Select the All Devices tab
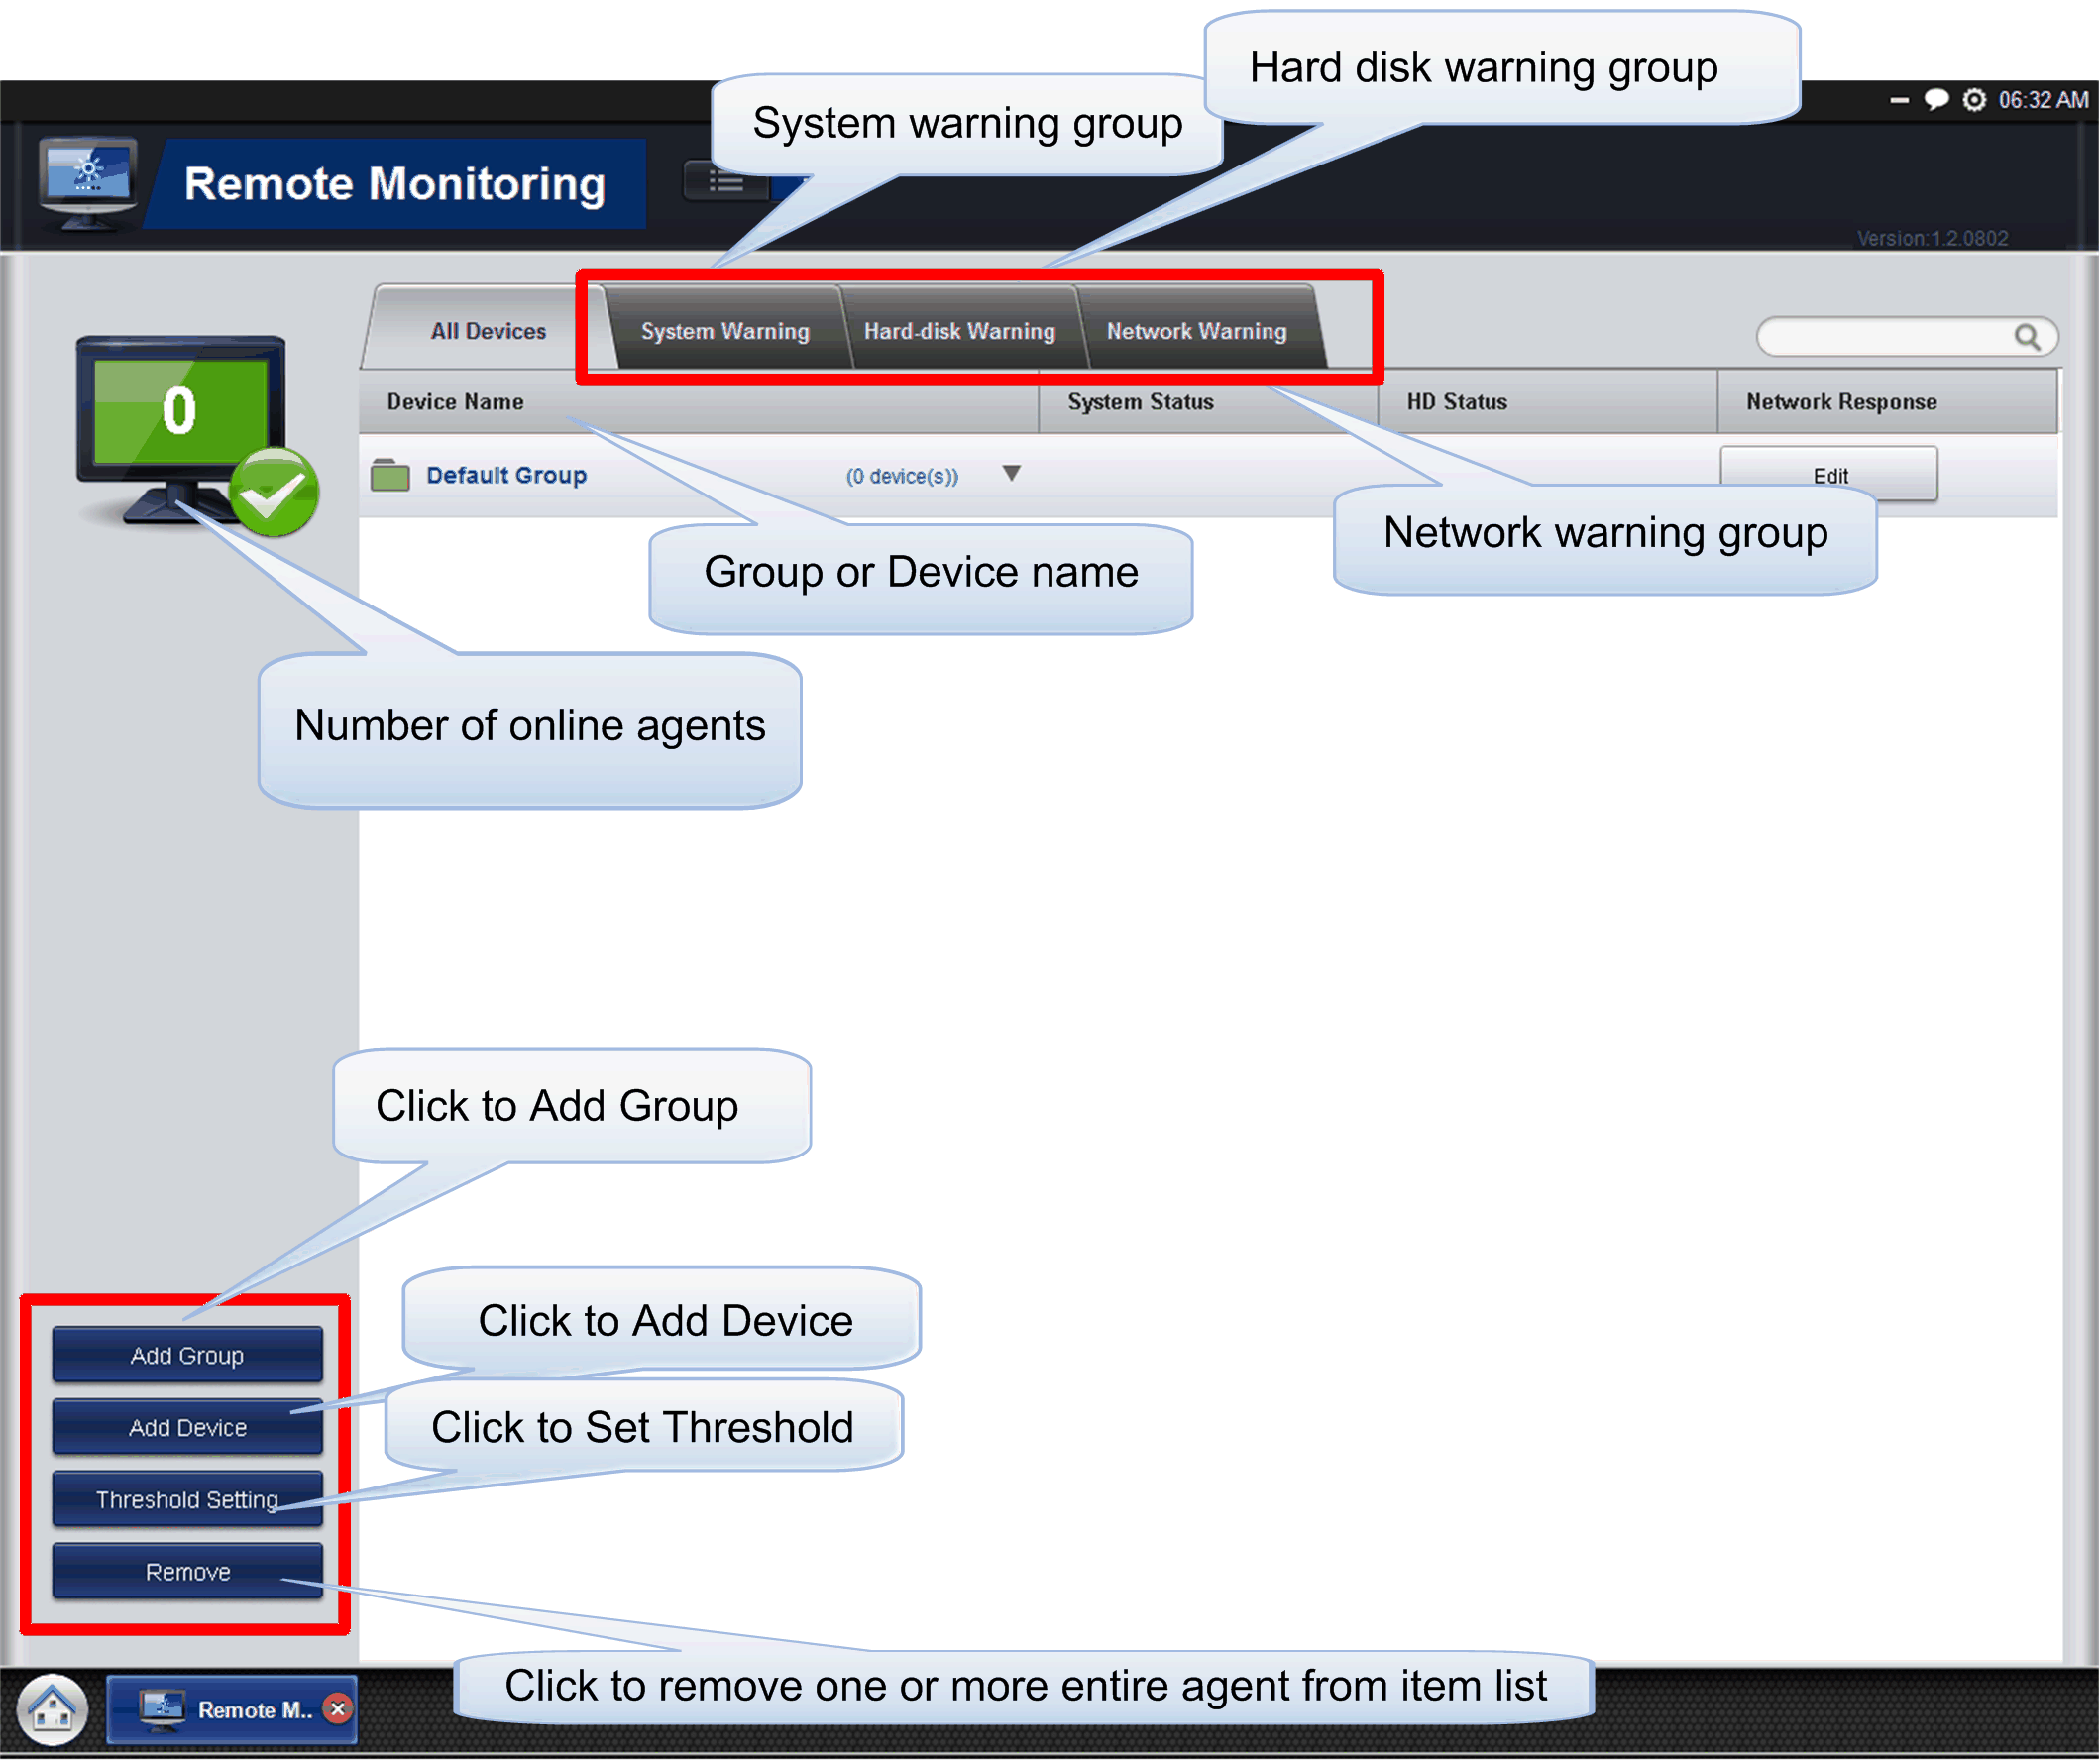The width and height of the screenshot is (2100, 1761). [488, 331]
